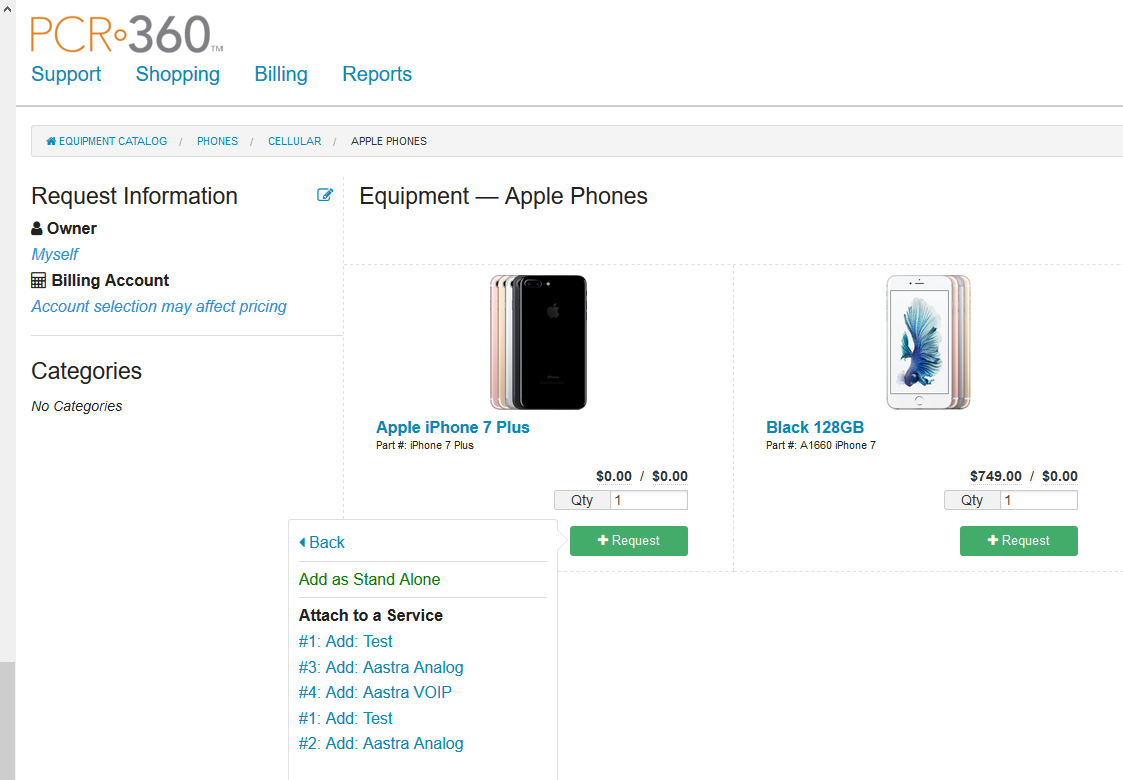Open the Billing menu
The image size is (1123, 780).
point(280,74)
